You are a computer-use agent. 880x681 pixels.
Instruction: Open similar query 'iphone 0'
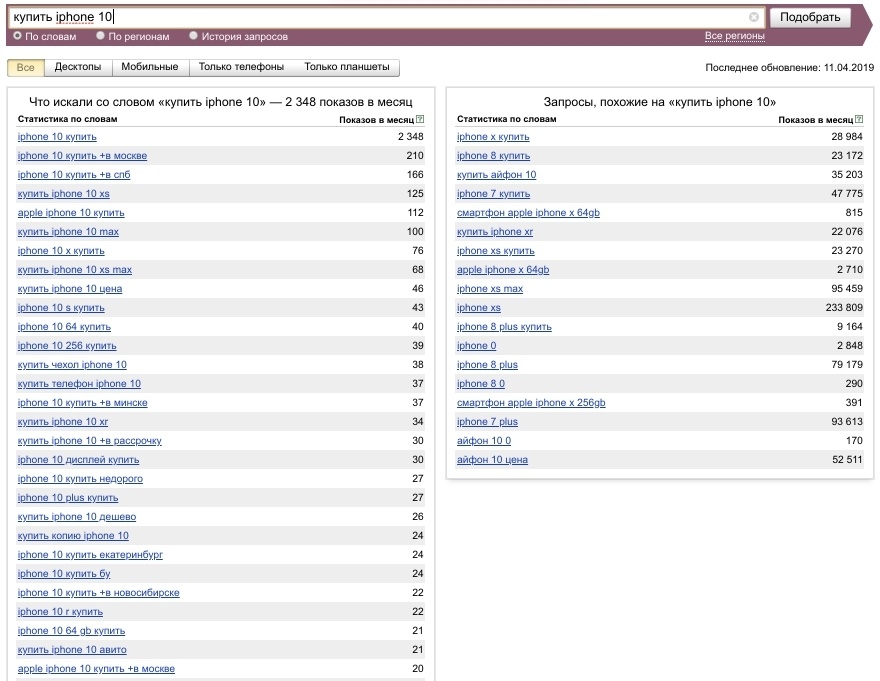(477, 346)
